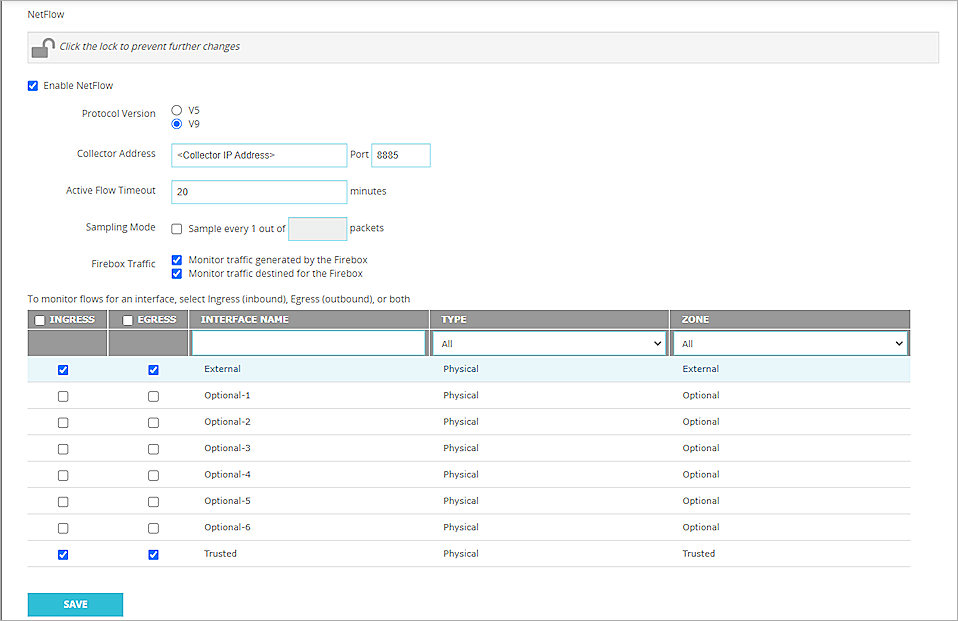The image size is (958, 621).
Task: Select protocol version V5
Action: (x=177, y=110)
